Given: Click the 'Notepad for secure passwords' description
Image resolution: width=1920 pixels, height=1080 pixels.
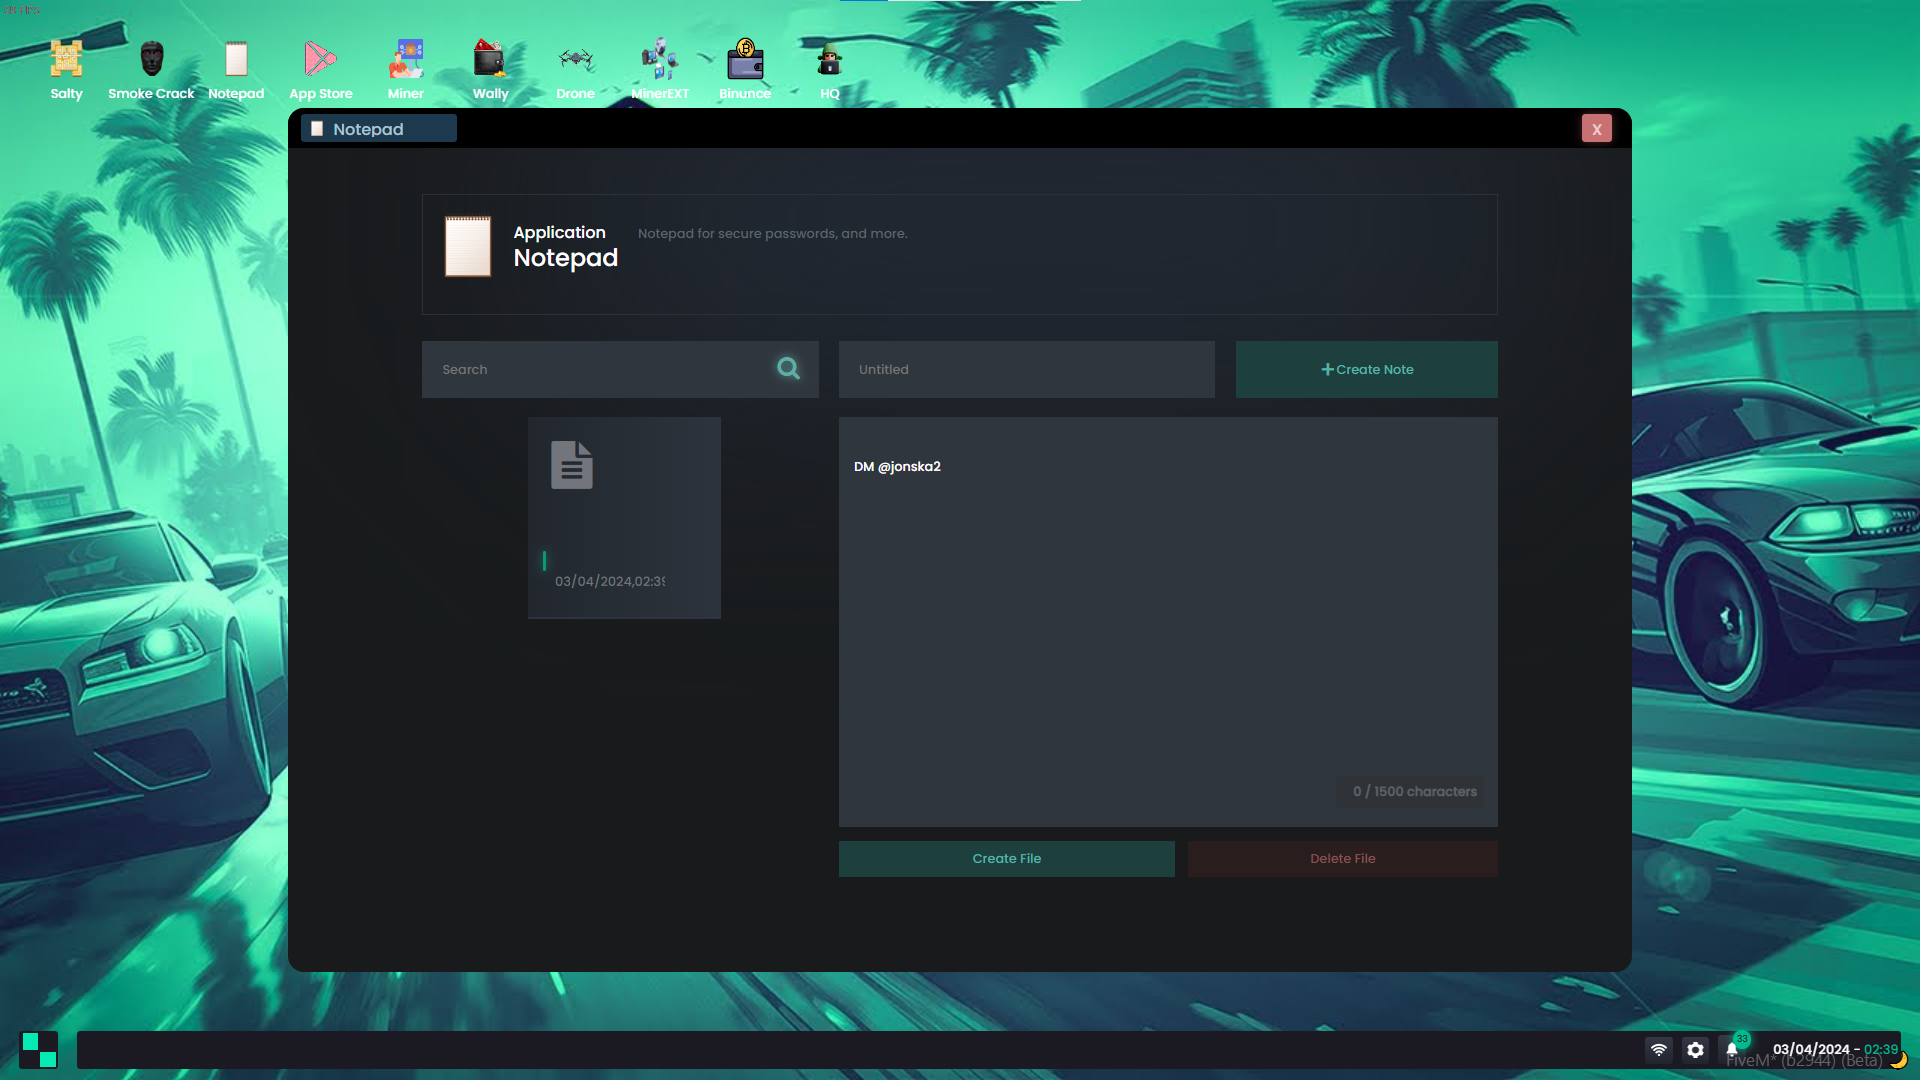Looking at the screenshot, I should pos(772,233).
